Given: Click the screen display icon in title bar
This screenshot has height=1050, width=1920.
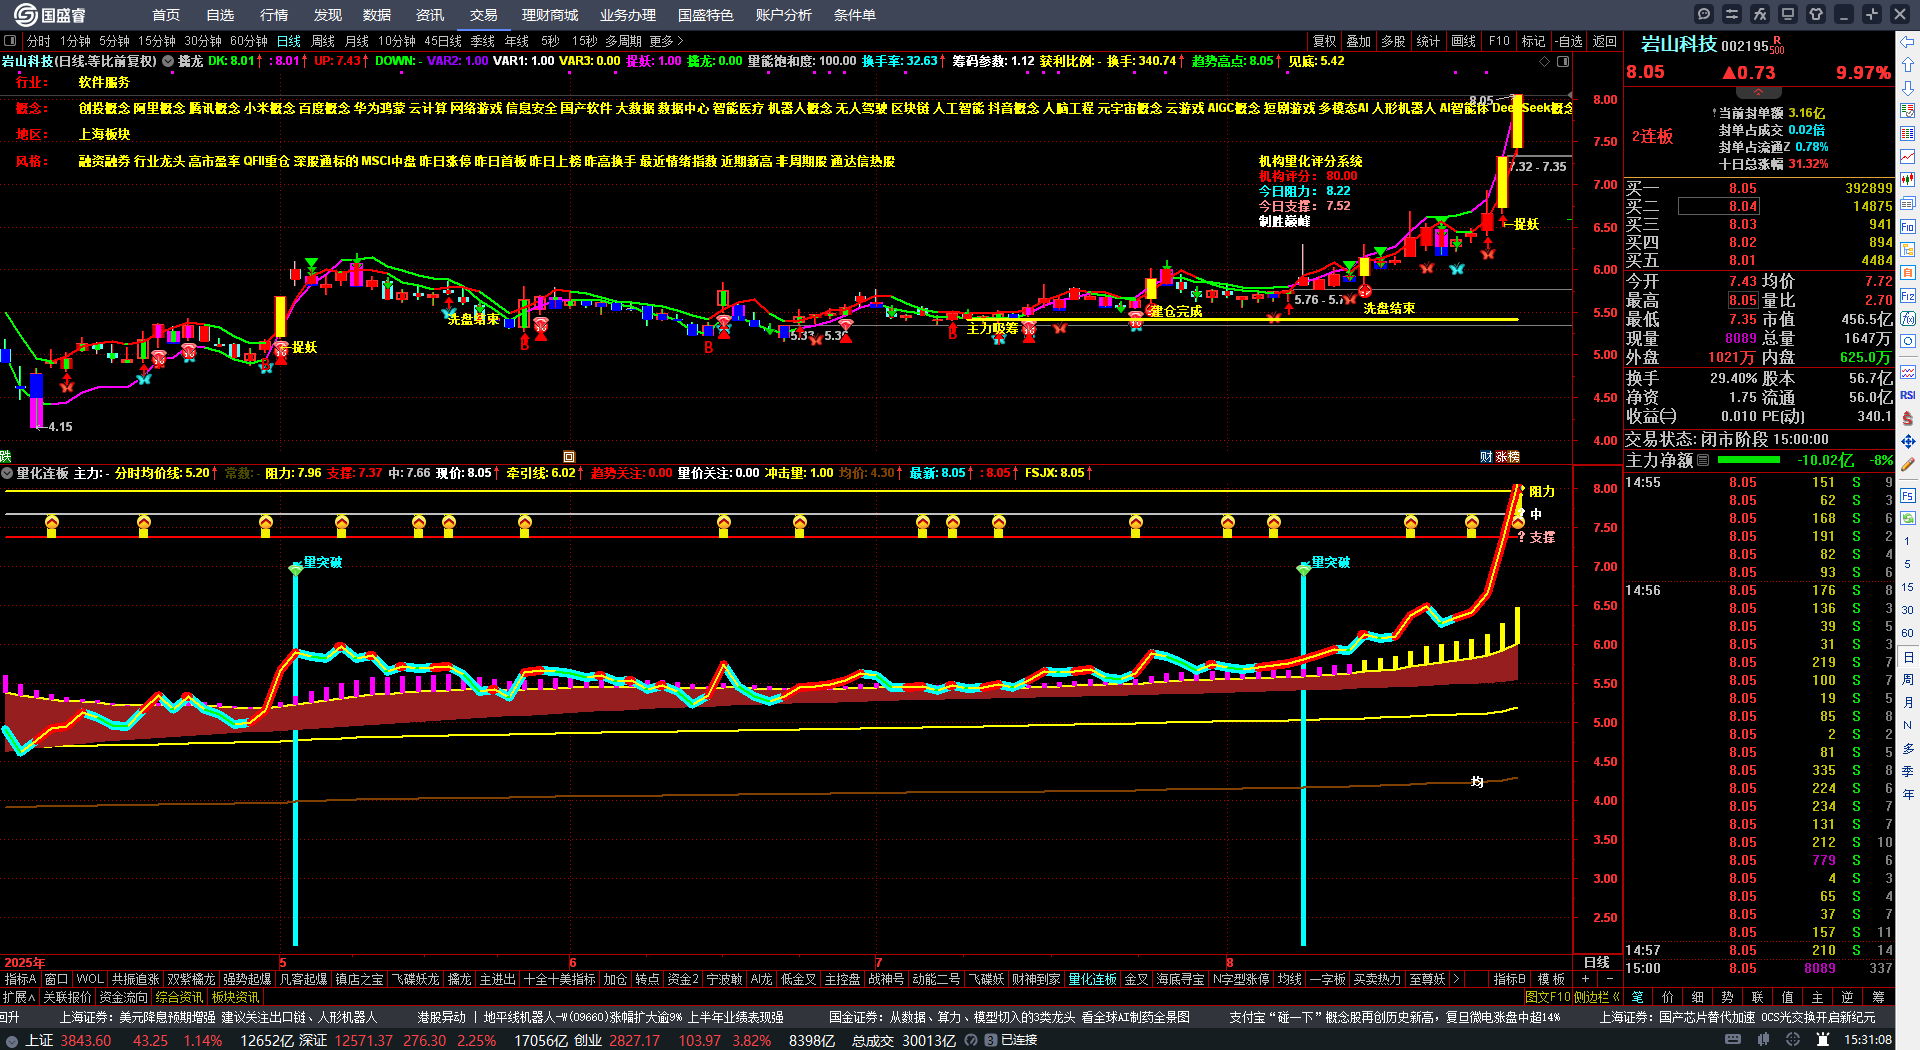Looking at the screenshot, I should click(x=1788, y=14).
